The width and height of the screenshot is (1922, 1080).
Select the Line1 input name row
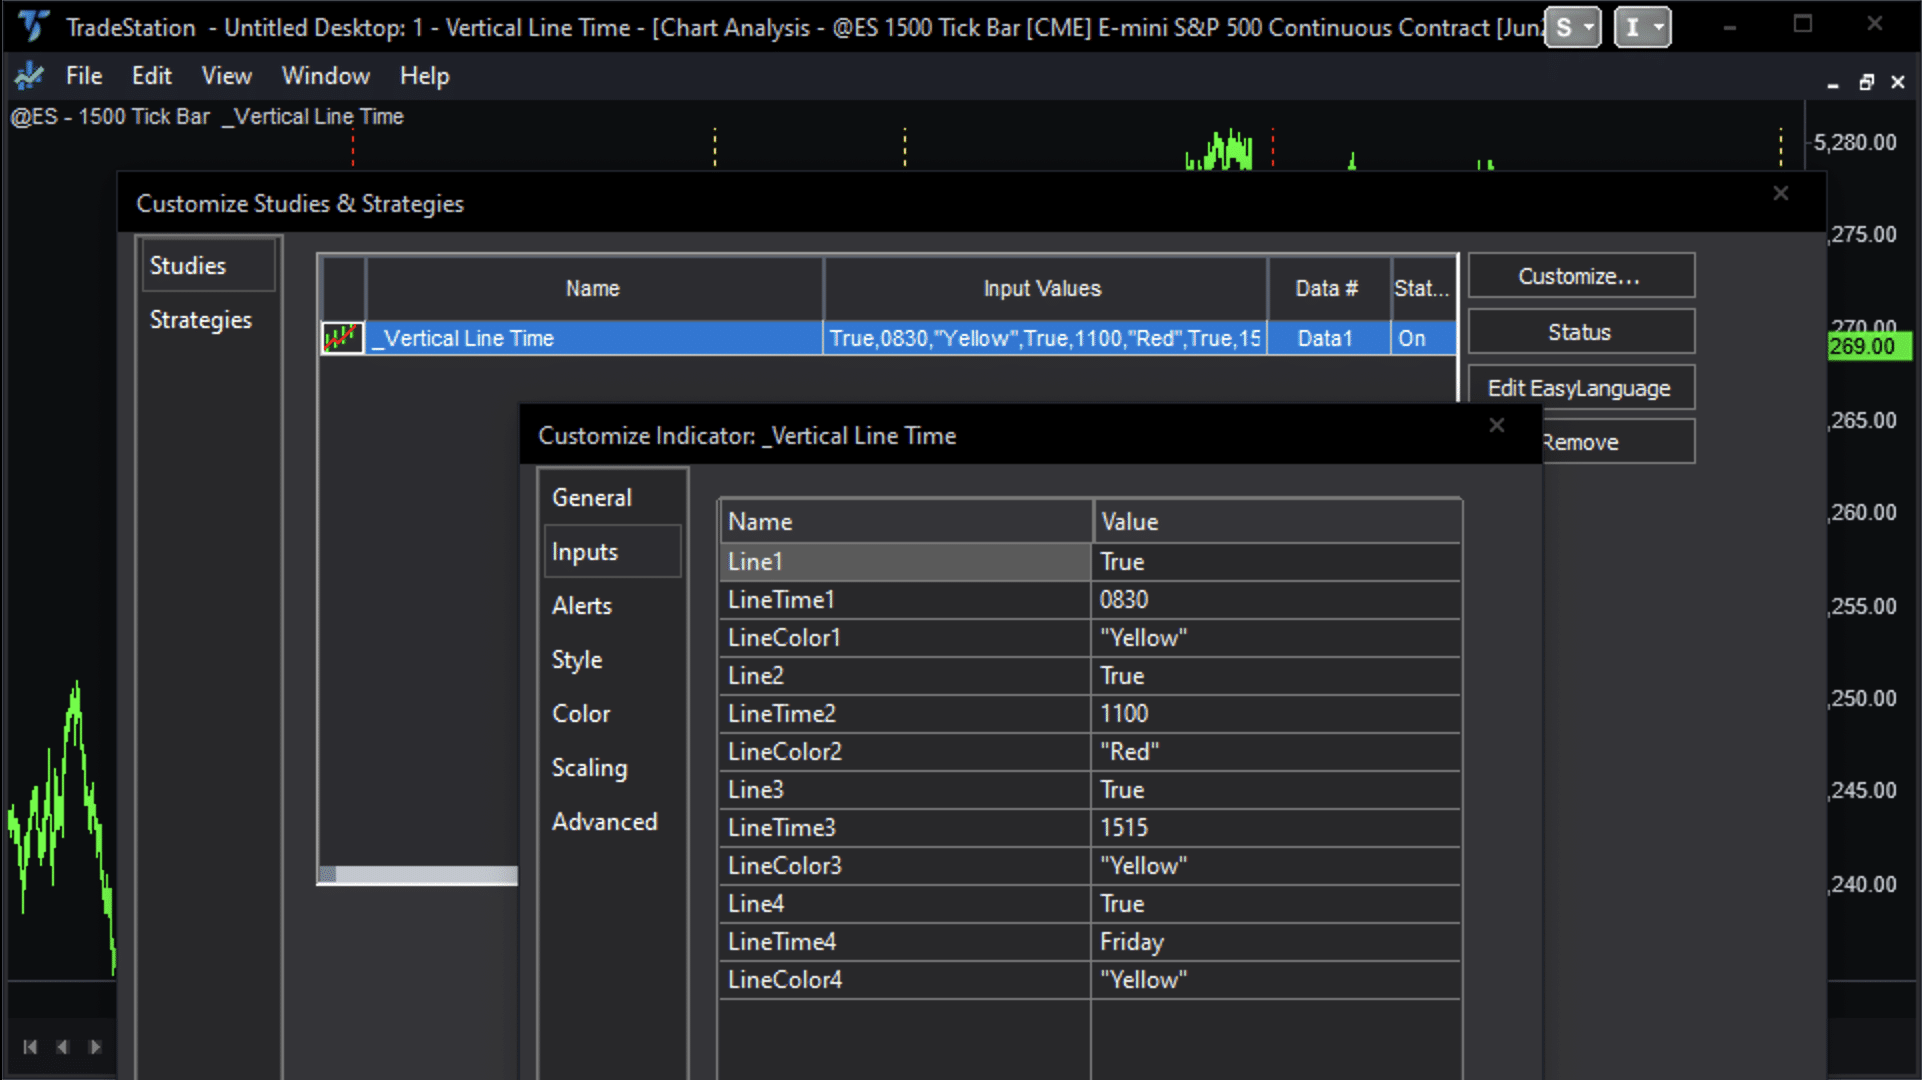905,562
